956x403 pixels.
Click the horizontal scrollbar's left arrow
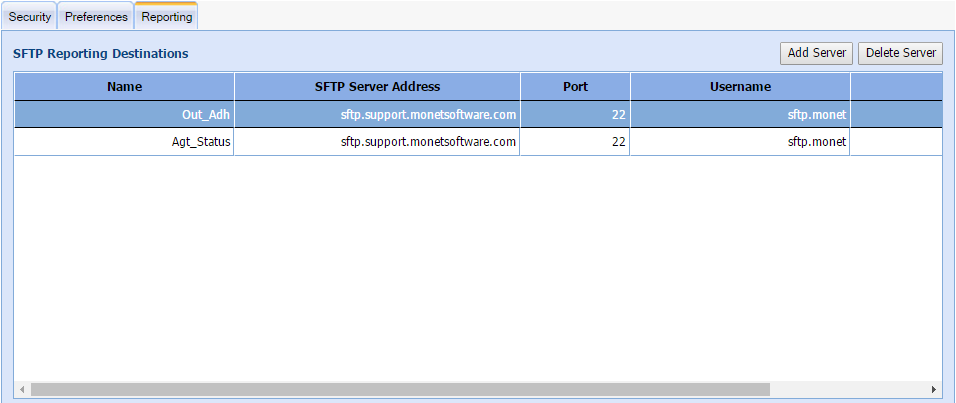point(21,389)
